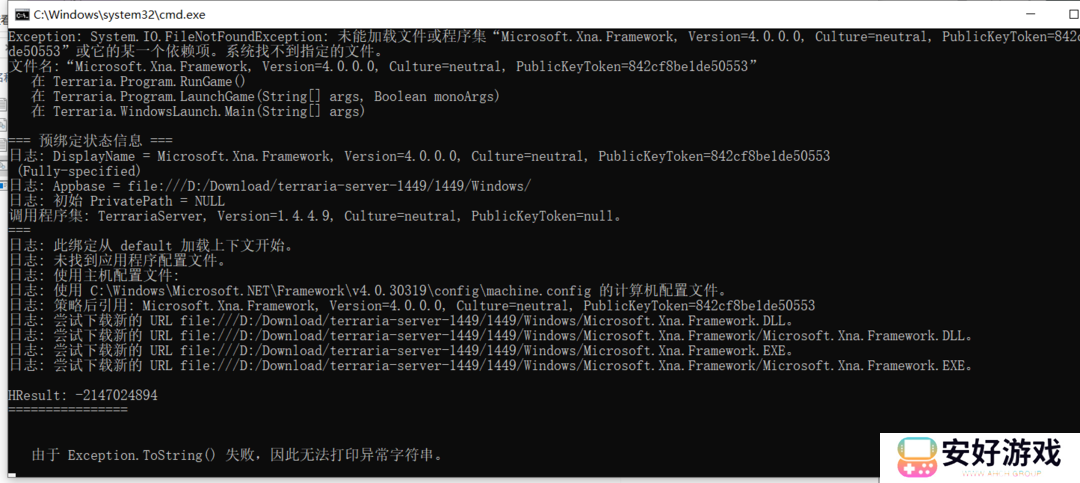This screenshot has height=483, width=1080.
Task: Click the (Fully-specified) text
Action: coord(80,171)
